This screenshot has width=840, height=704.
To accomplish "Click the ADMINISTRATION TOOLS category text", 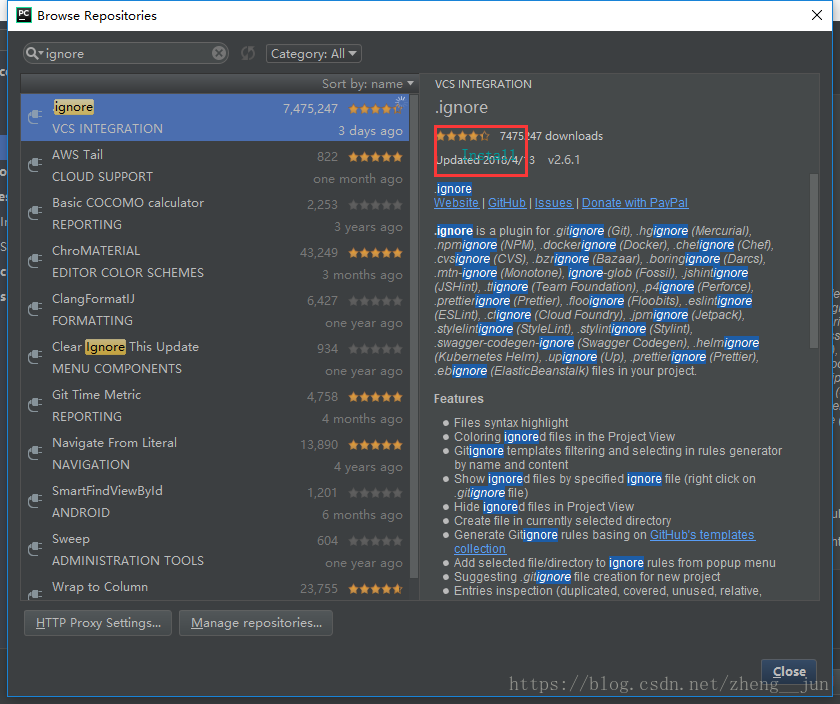I will [128, 560].
